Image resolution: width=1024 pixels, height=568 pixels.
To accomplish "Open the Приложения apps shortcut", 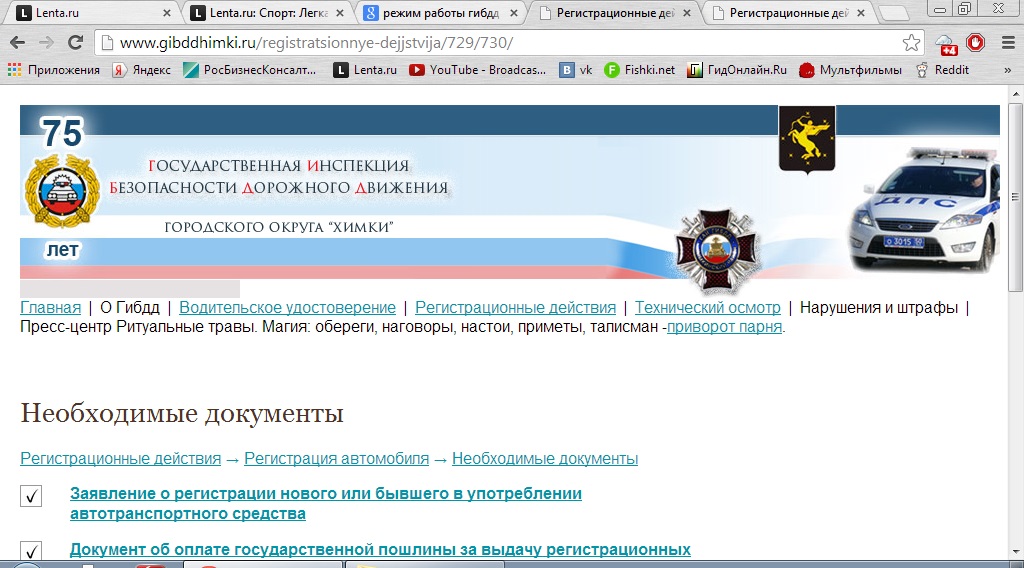I will pyautogui.click(x=54, y=70).
